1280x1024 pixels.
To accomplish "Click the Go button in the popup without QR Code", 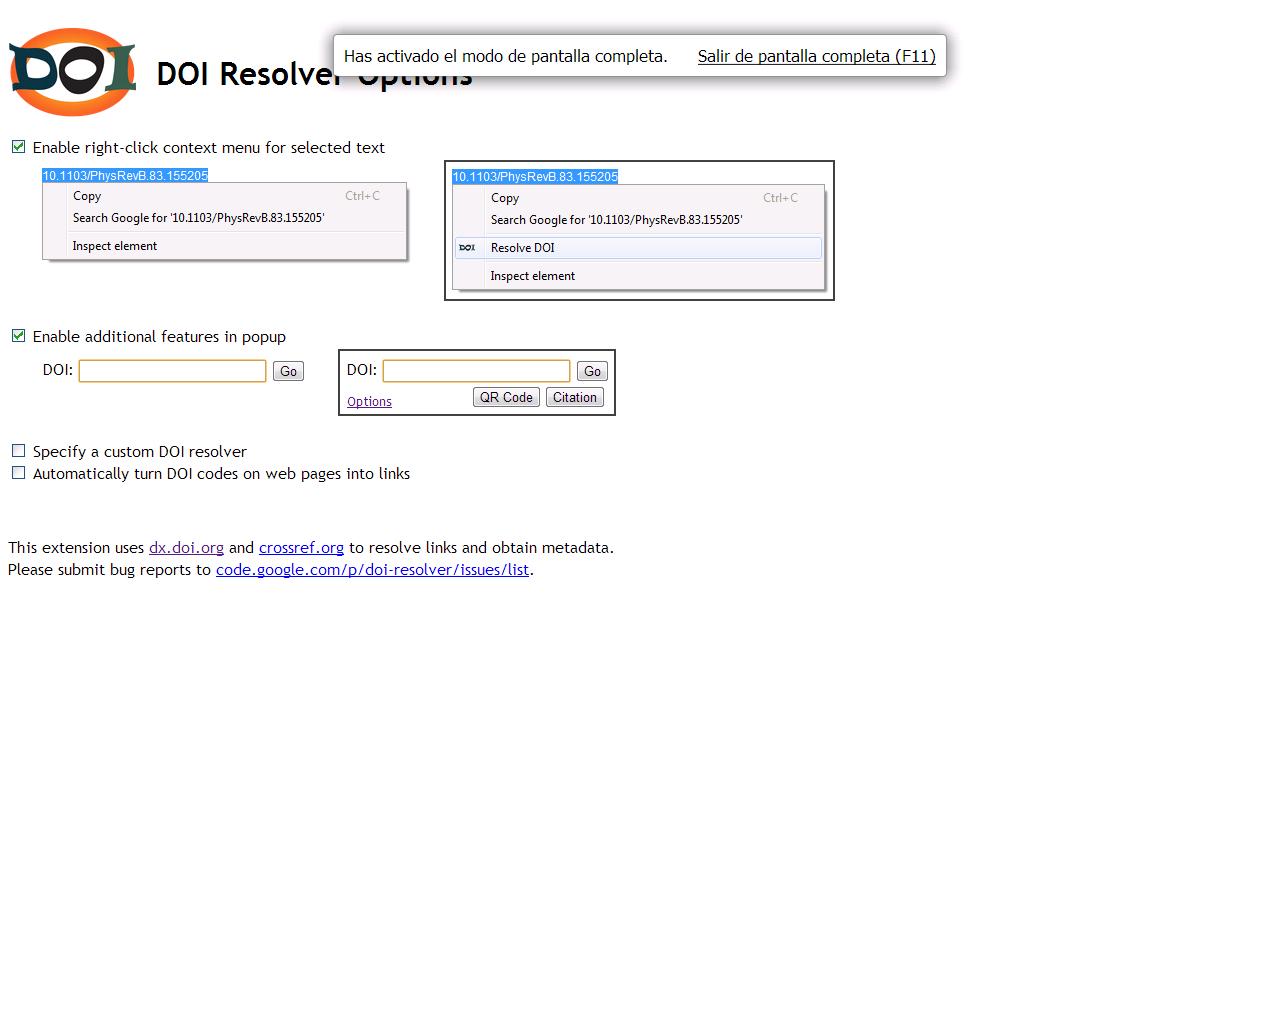I will point(288,371).
